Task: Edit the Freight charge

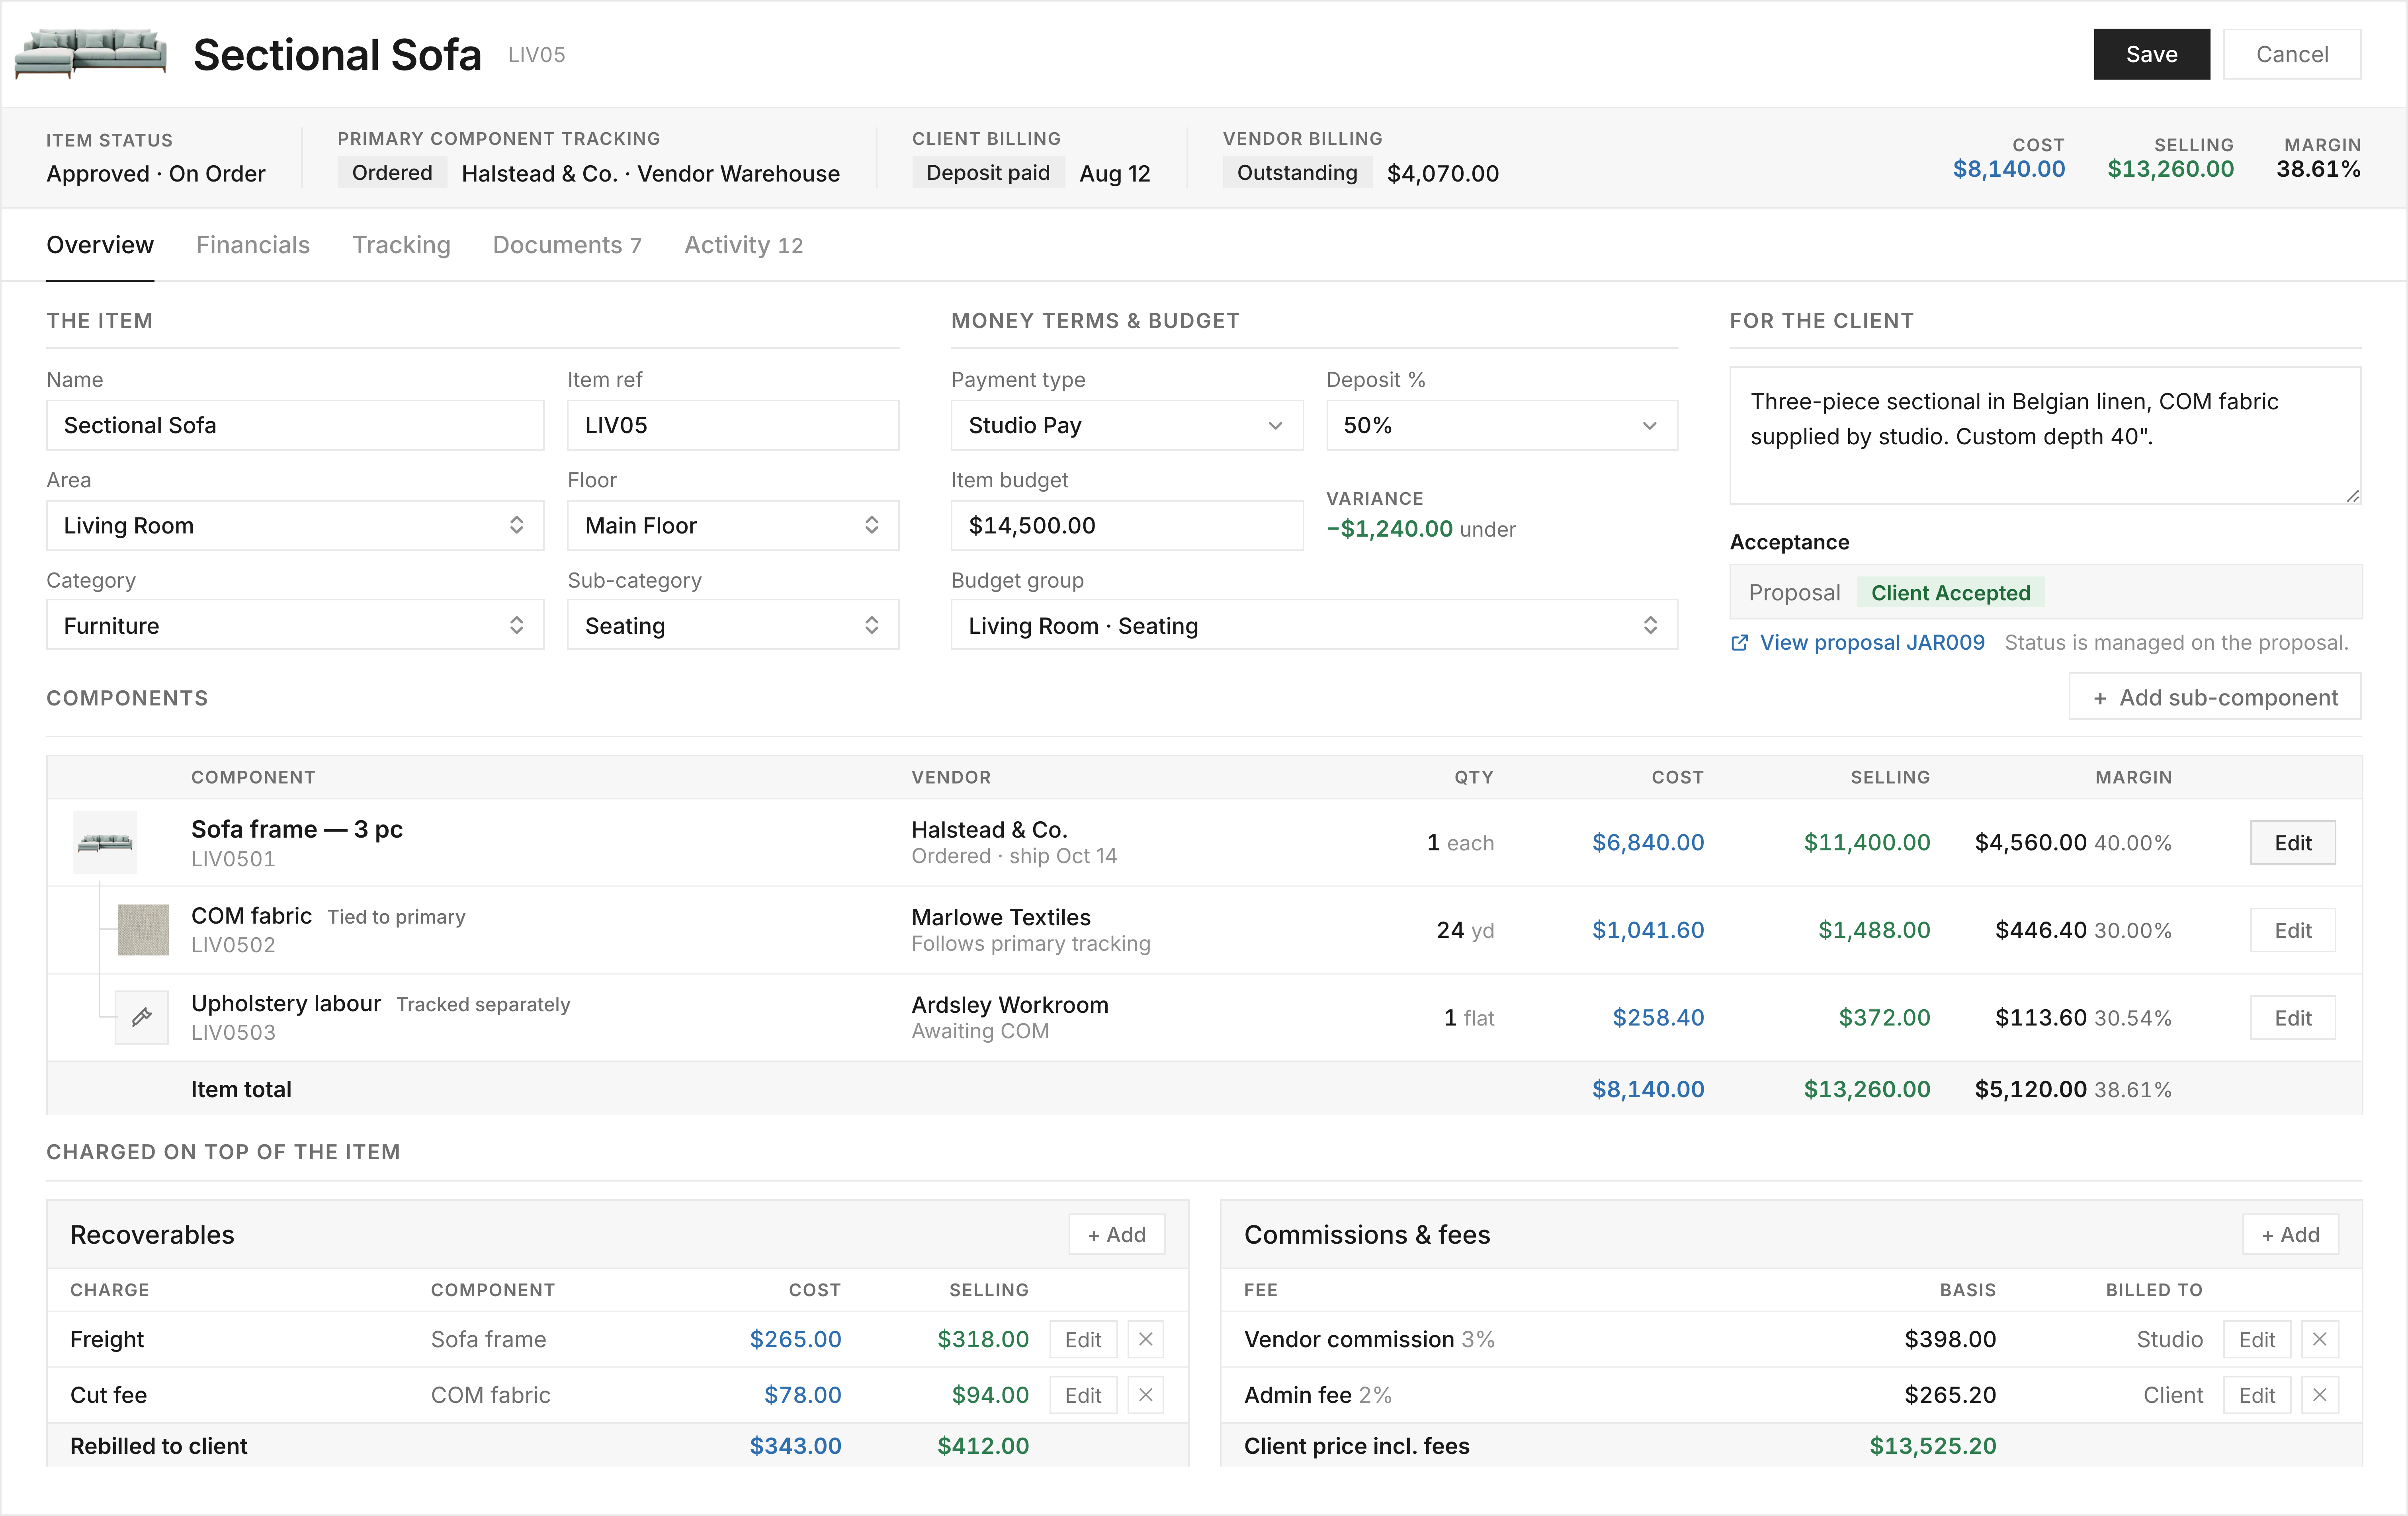Action: 1083,1339
